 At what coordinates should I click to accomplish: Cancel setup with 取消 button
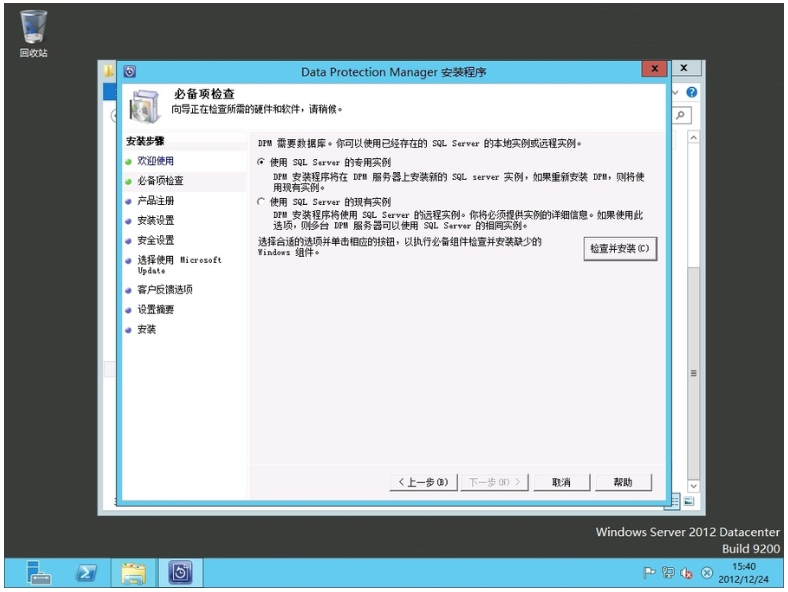(x=561, y=482)
